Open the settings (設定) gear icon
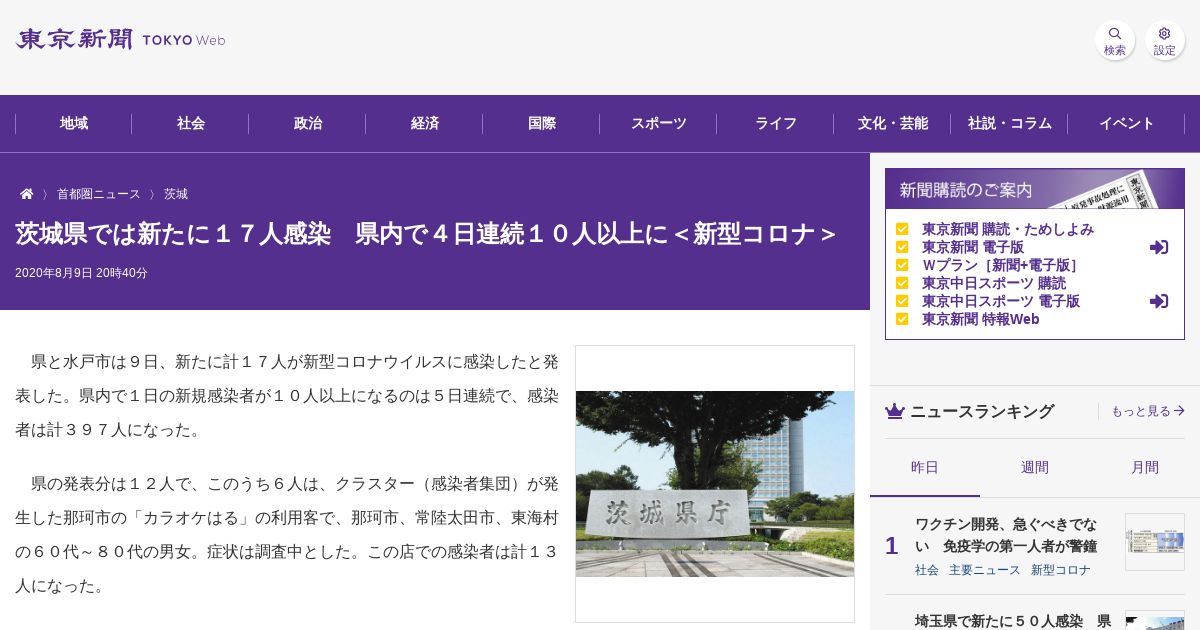The height and width of the screenshot is (630, 1200). pyautogui.click(x=1165, y=40)
